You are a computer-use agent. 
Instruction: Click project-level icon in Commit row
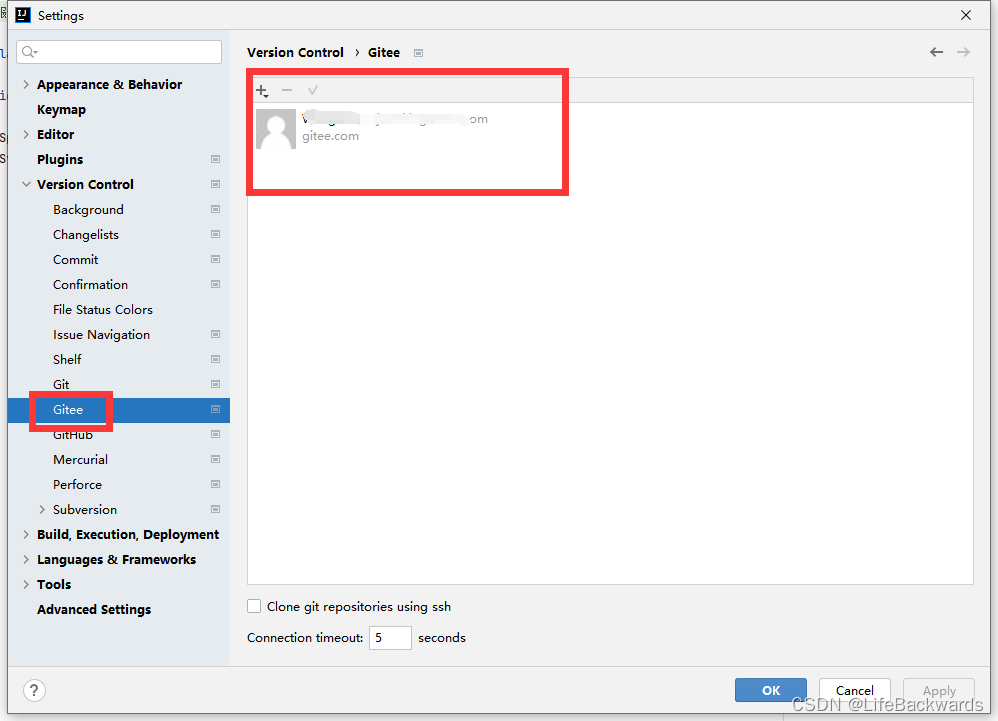pyautogui.click(x=215, y=259)
